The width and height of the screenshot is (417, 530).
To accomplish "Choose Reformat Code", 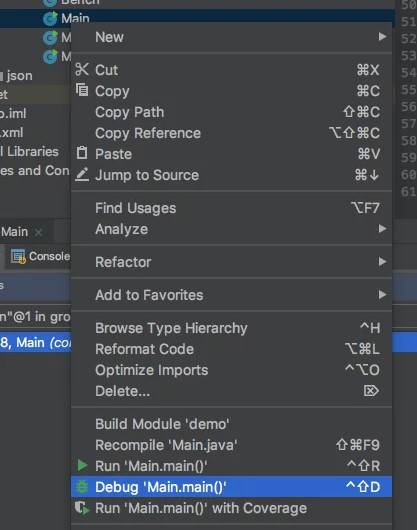I will (x=231, y=349).
